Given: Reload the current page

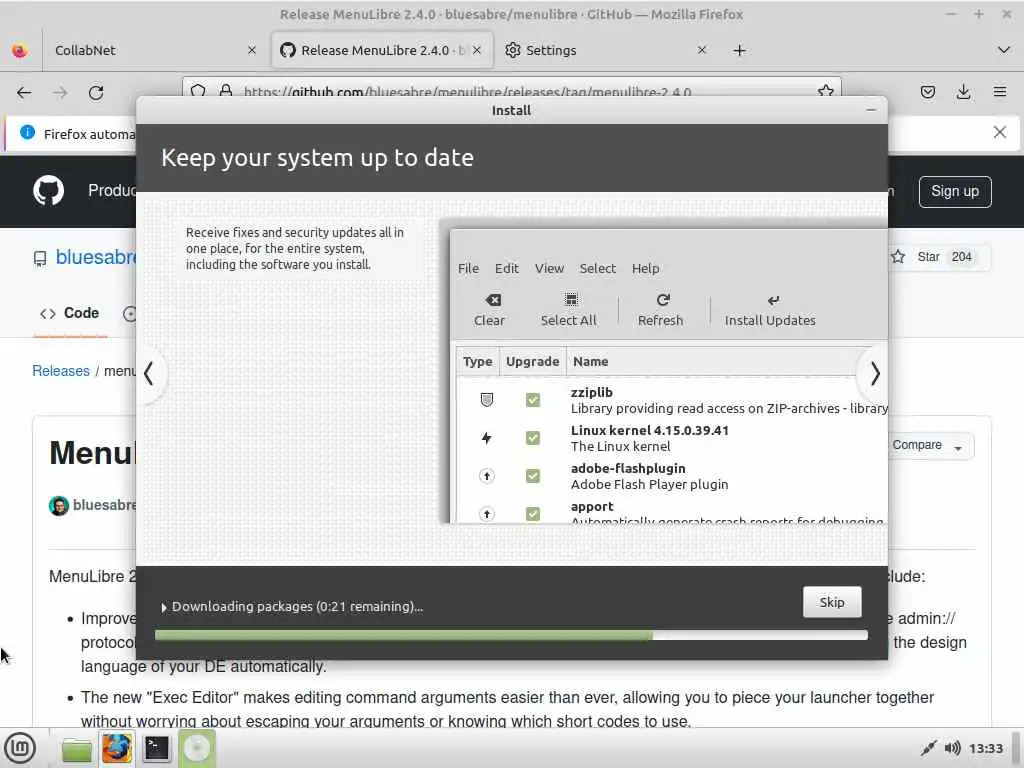Looking at the screenshot, I should (x=96, y=93).
